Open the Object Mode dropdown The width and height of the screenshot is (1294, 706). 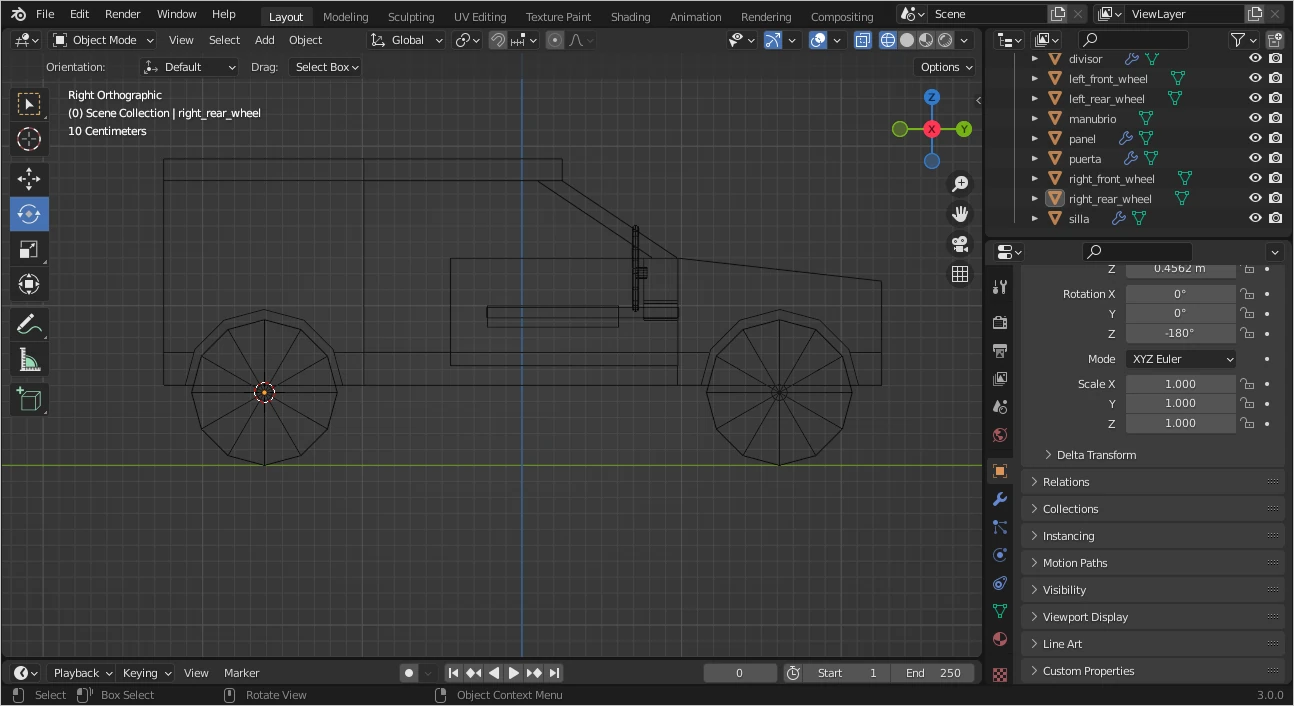(104, 40)
